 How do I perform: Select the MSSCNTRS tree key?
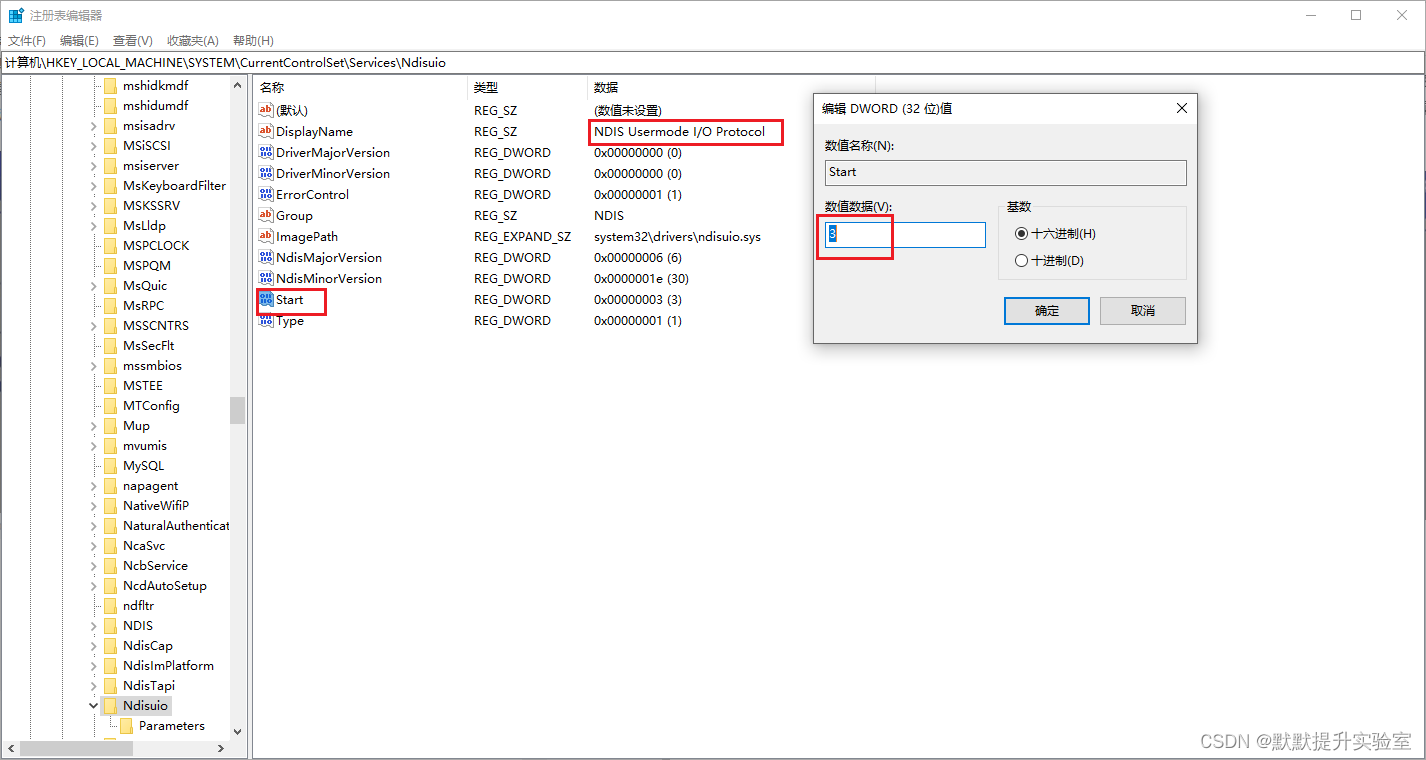click(155, 326)
